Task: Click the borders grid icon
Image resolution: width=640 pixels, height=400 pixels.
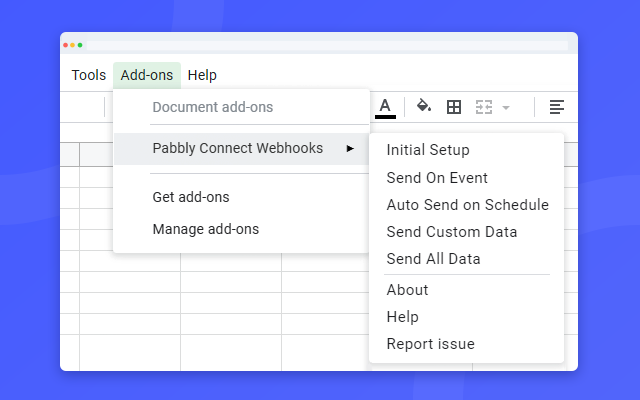Action: point(454,107)
